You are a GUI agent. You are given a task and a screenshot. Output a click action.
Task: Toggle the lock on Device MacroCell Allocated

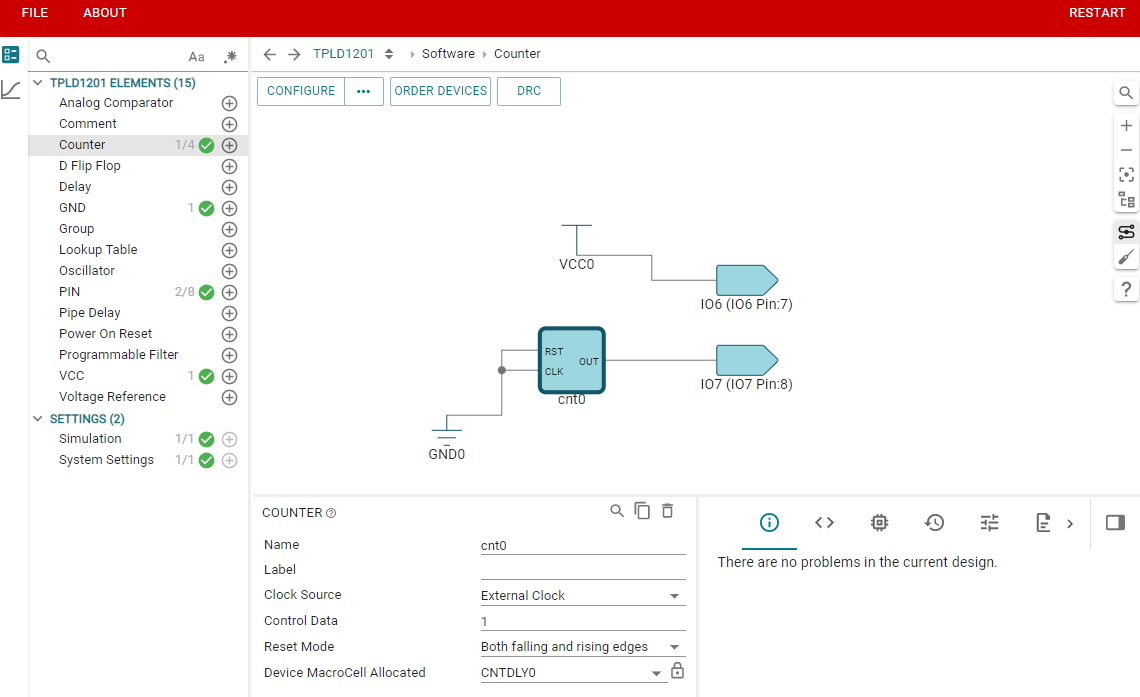(x=677, y=670)
